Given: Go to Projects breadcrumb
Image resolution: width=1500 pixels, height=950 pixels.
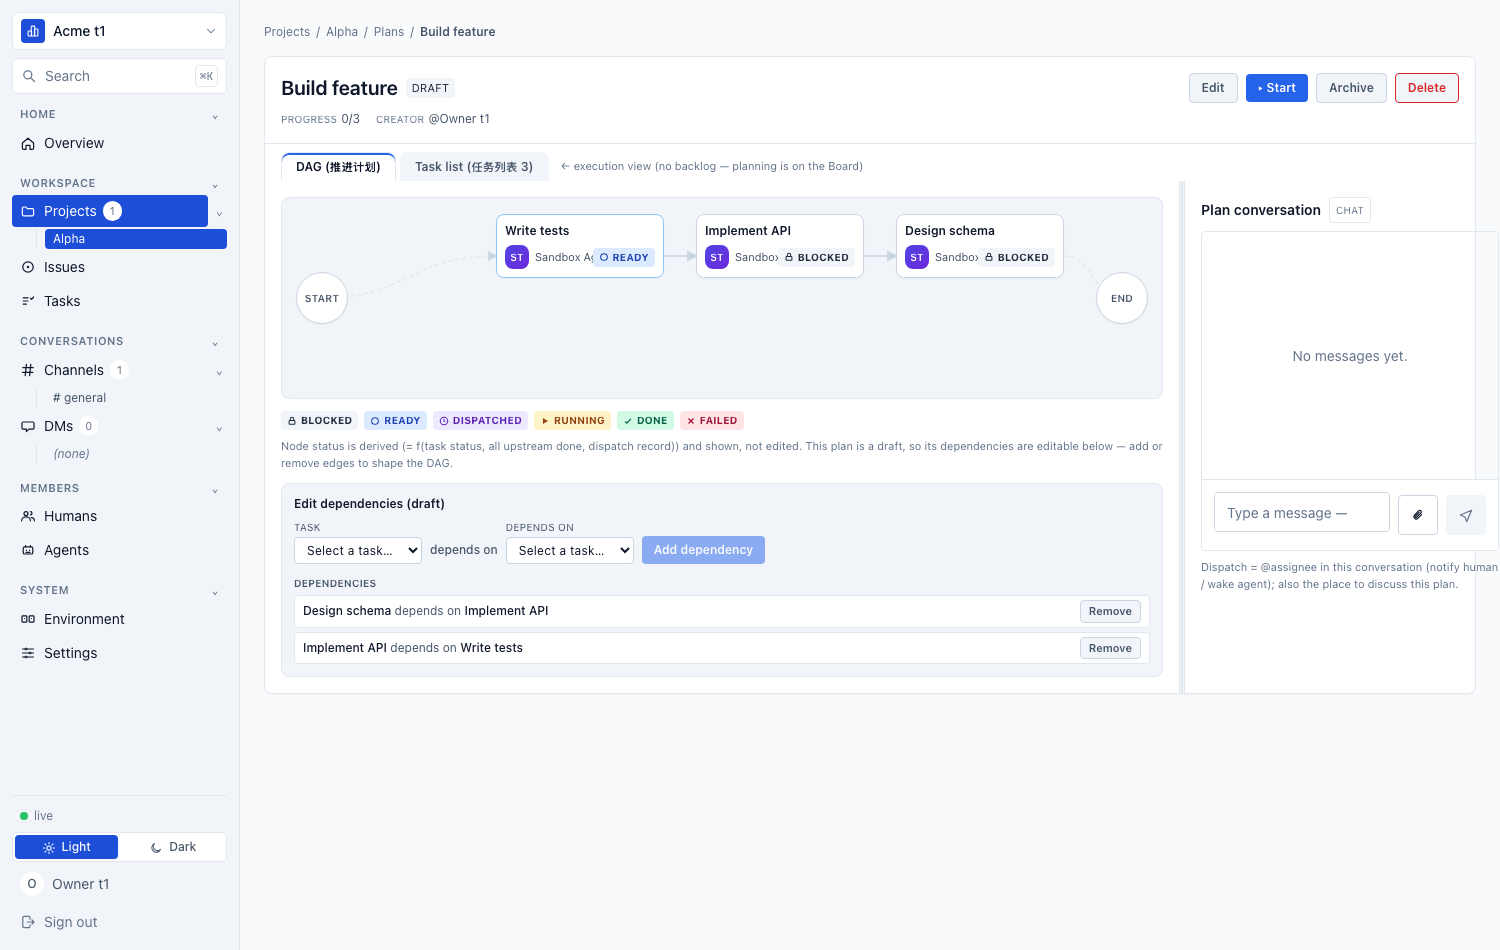Looking at the screenshot, I should 287,32.
